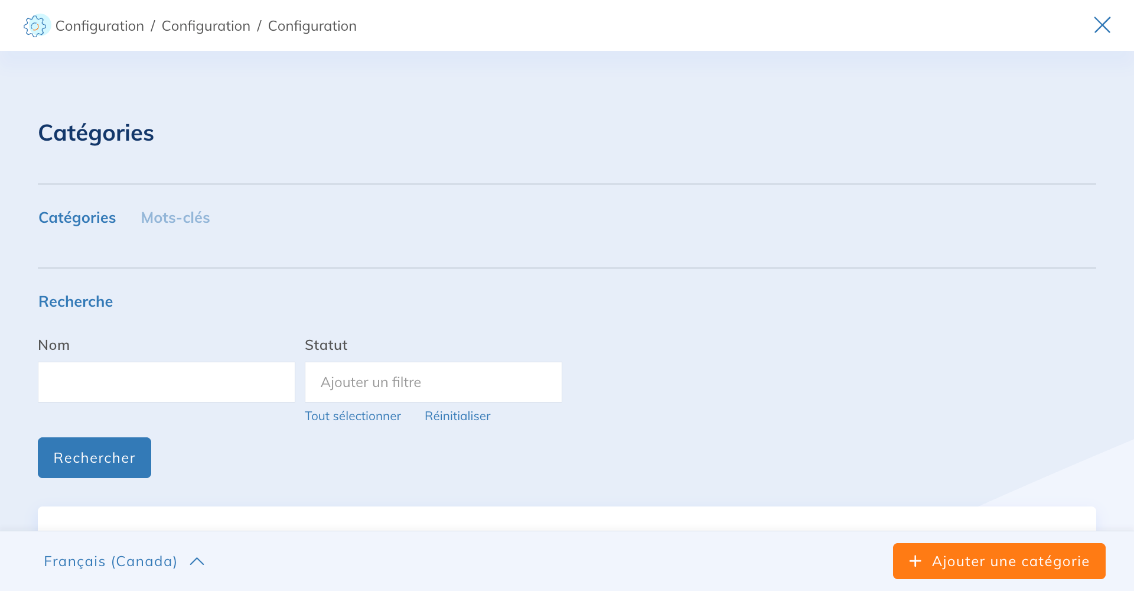Viewport: 1134px width, 591px height.
Task: Click the Configuration gear icon
Action: tap(35, 26)
